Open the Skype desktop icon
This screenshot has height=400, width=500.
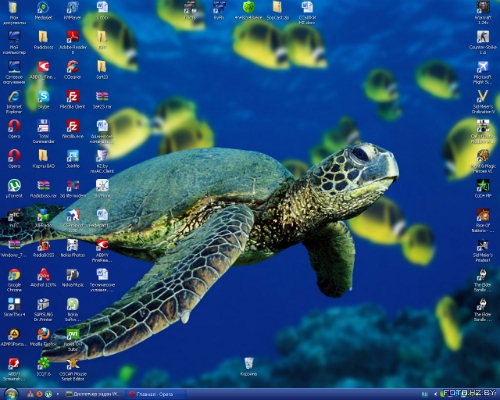pos(43,99)
